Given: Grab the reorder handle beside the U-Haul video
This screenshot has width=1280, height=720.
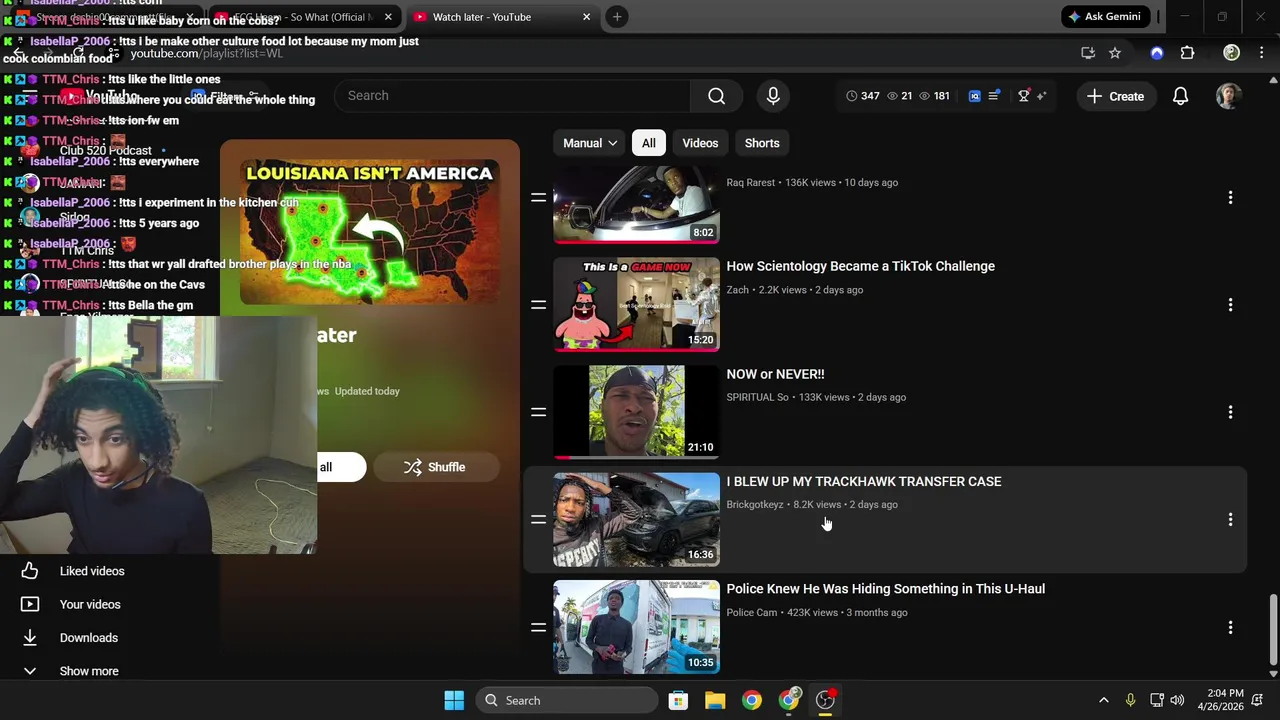Looking at the screenshot, I should click(x=538, y=628).
